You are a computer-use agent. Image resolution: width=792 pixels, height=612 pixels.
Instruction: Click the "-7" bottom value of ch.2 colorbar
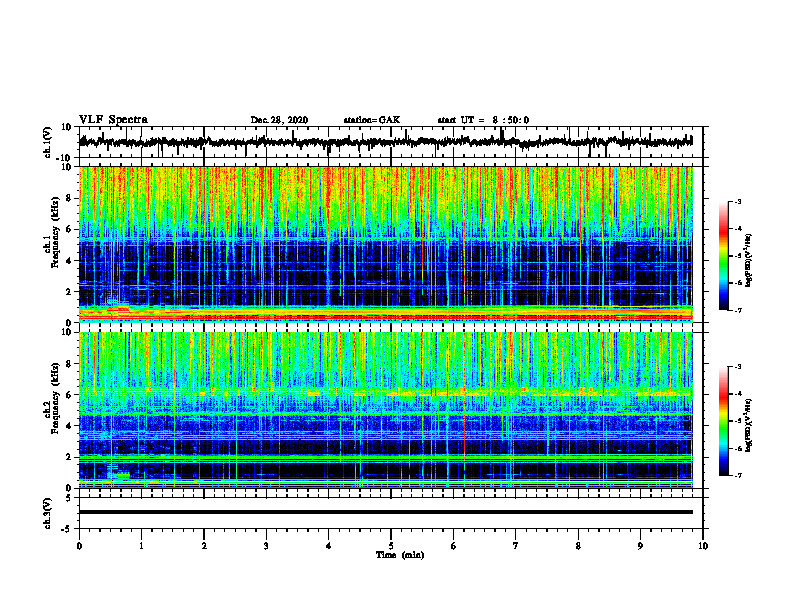[737, 475]
